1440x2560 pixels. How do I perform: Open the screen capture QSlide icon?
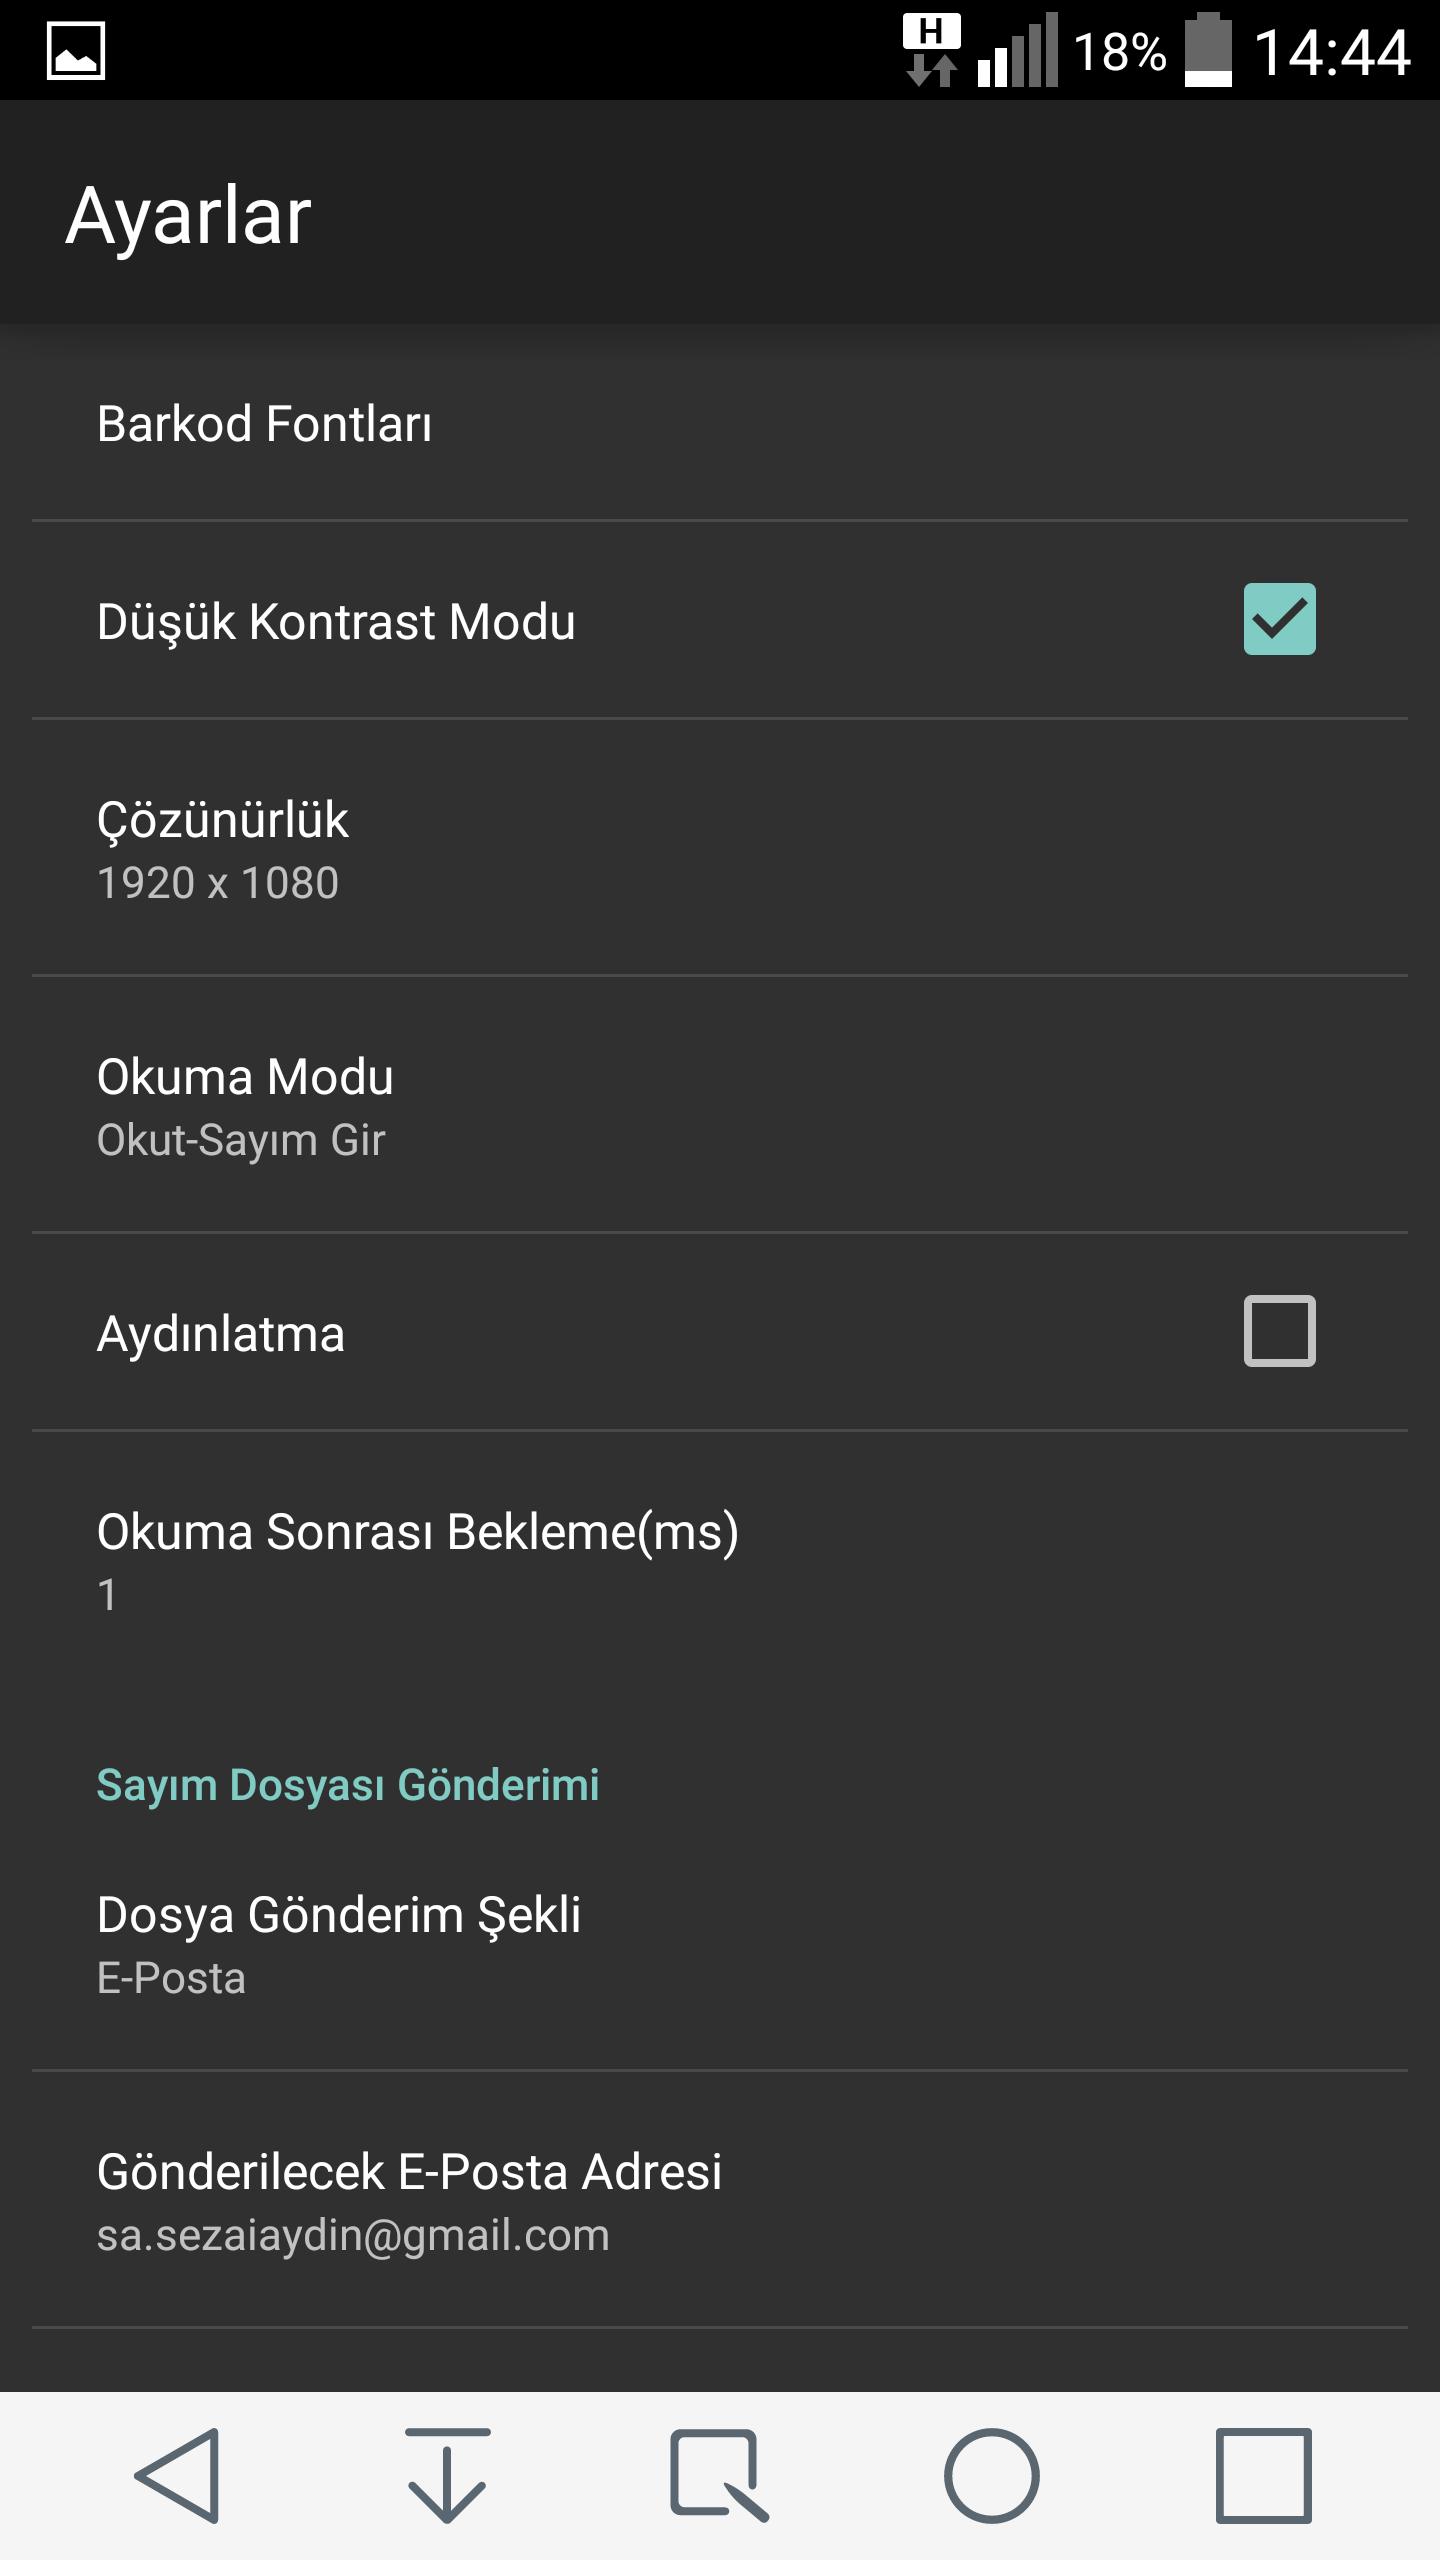point(718,2475)
